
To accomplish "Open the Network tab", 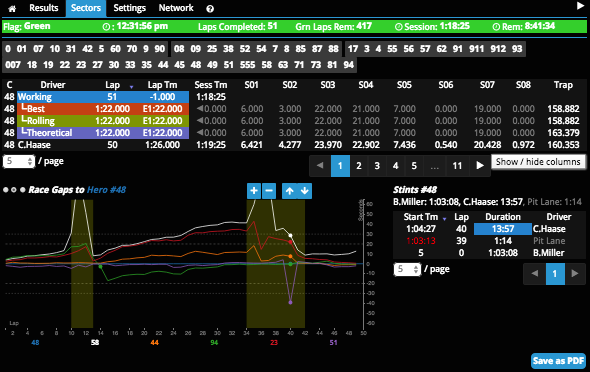I will [x=176, y=8].
